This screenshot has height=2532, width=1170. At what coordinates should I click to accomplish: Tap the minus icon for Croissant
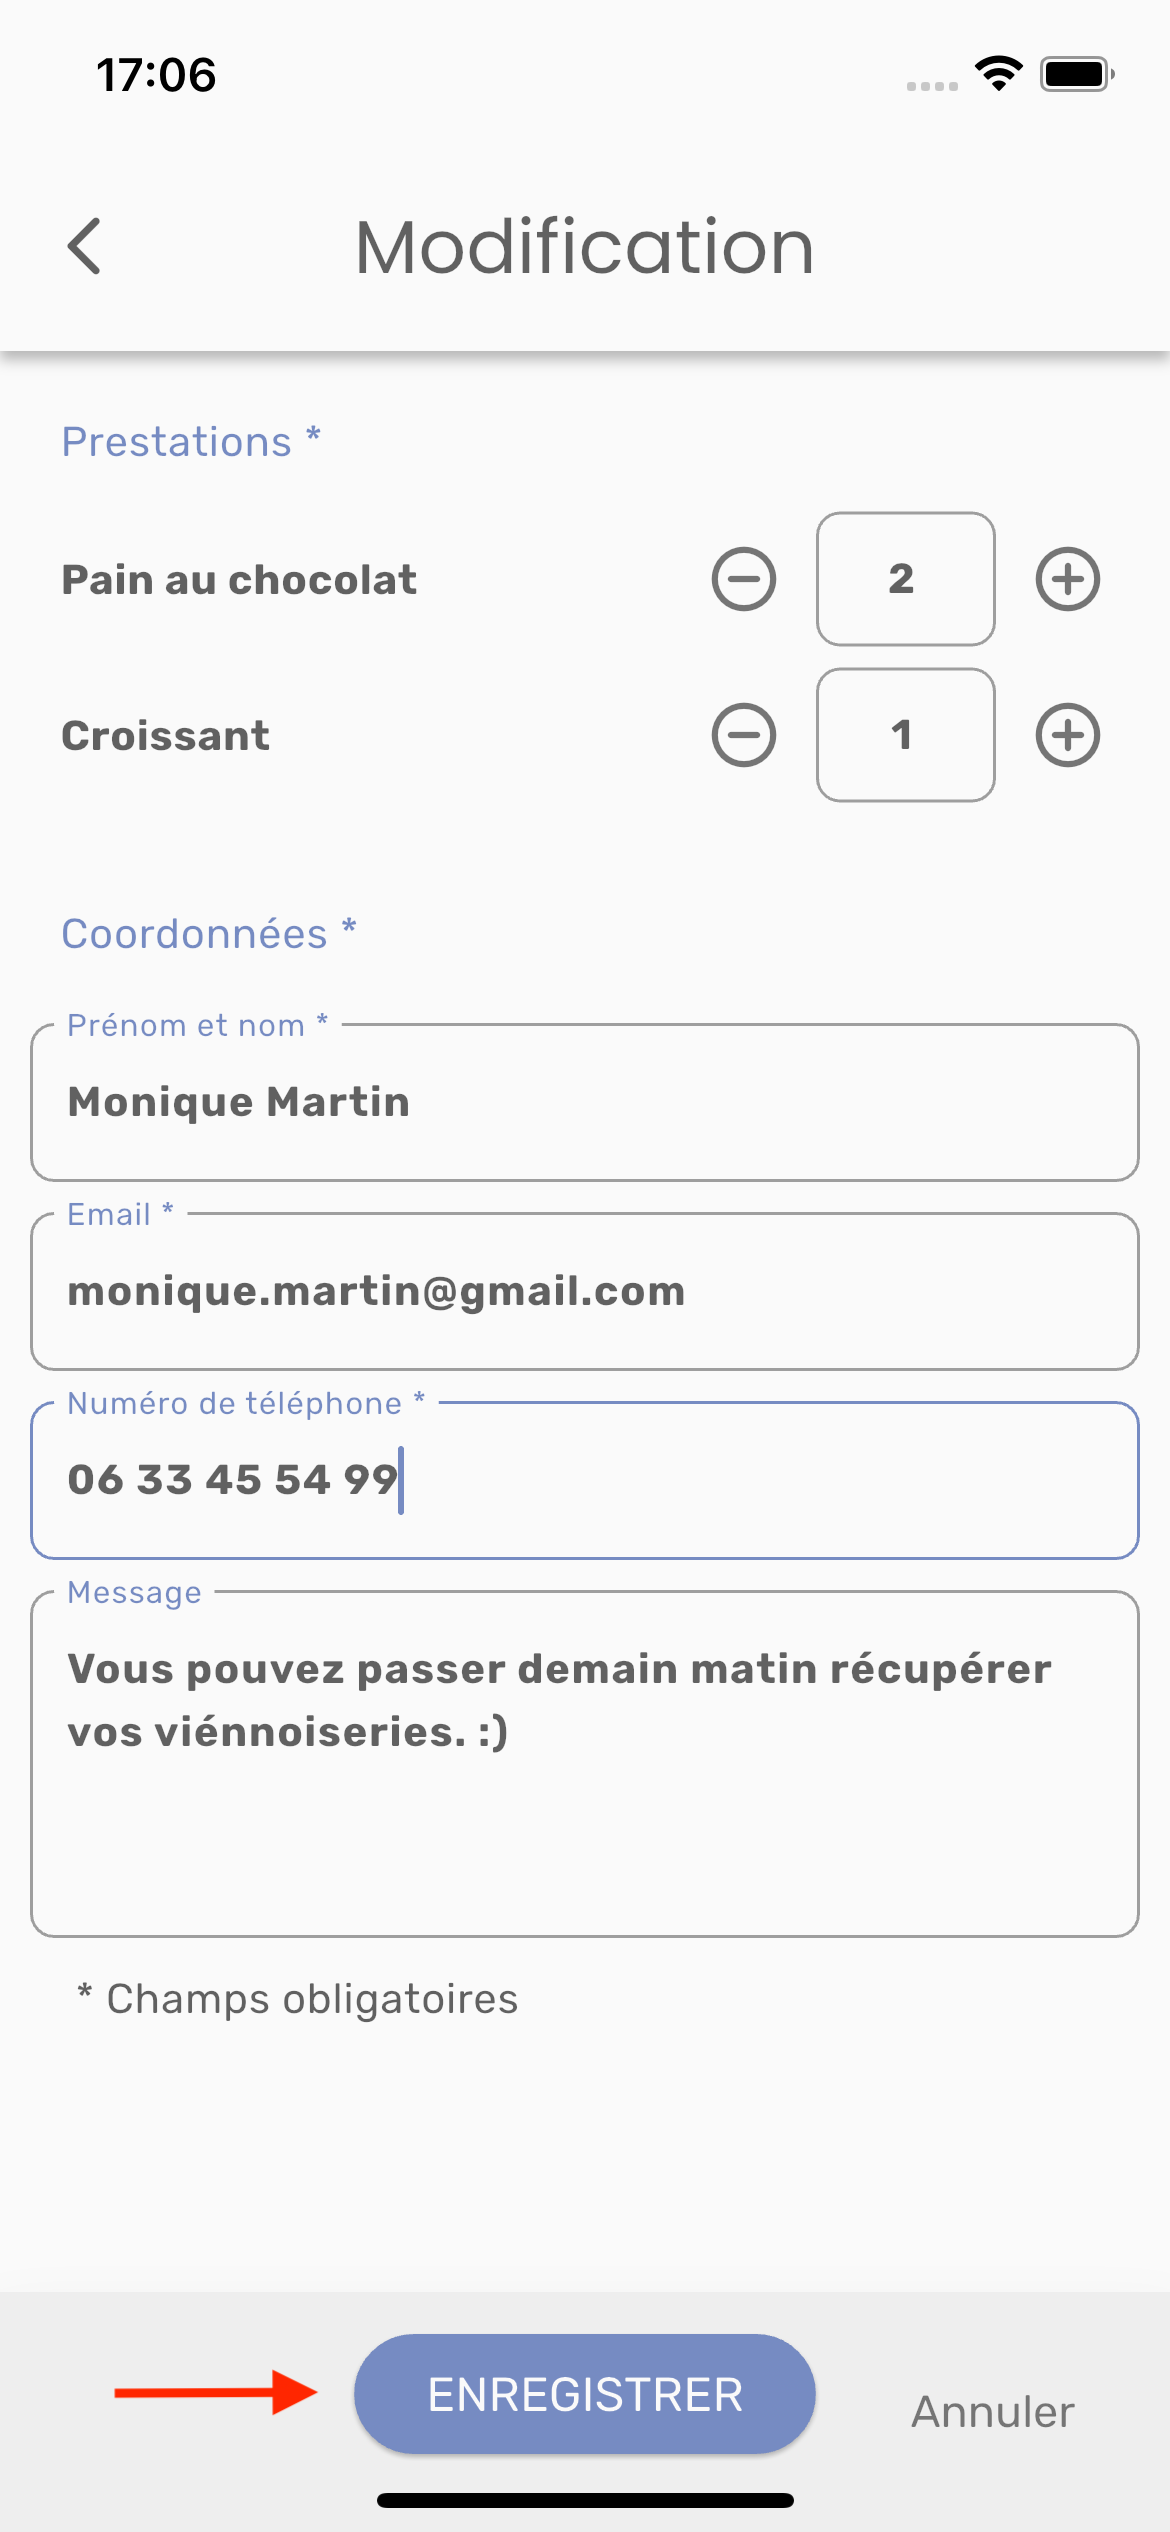tap(743, 735)
